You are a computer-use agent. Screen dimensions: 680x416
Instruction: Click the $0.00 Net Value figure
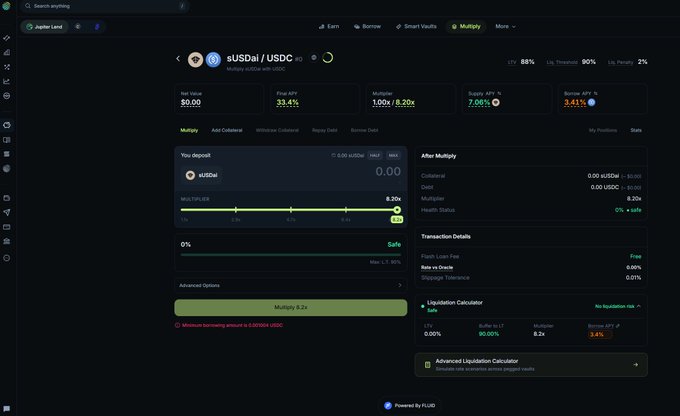[190, 102]
